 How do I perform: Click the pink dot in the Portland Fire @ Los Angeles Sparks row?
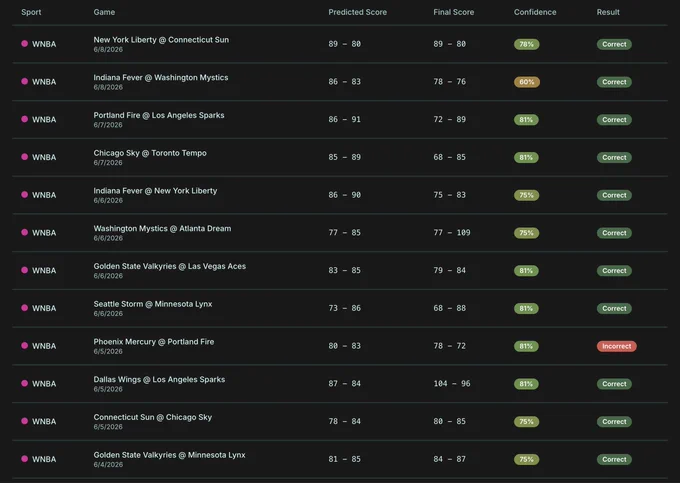click(25, 119)
